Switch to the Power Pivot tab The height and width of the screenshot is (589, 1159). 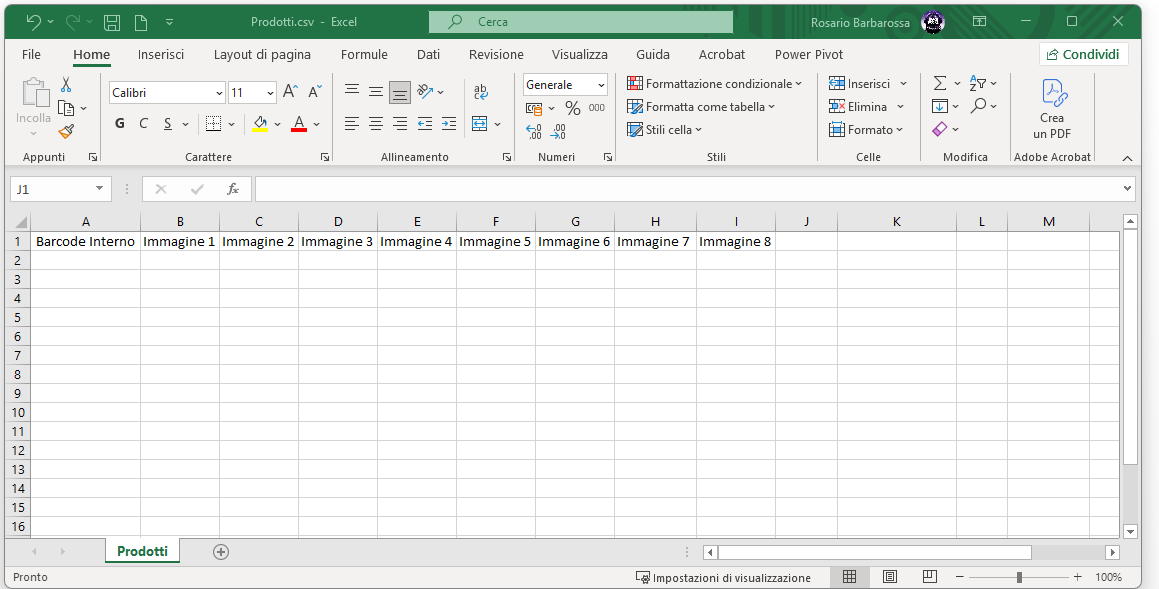809,54
